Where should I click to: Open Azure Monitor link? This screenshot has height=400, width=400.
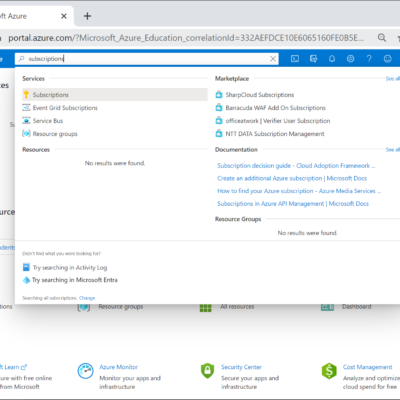click(x=118, y=367)
